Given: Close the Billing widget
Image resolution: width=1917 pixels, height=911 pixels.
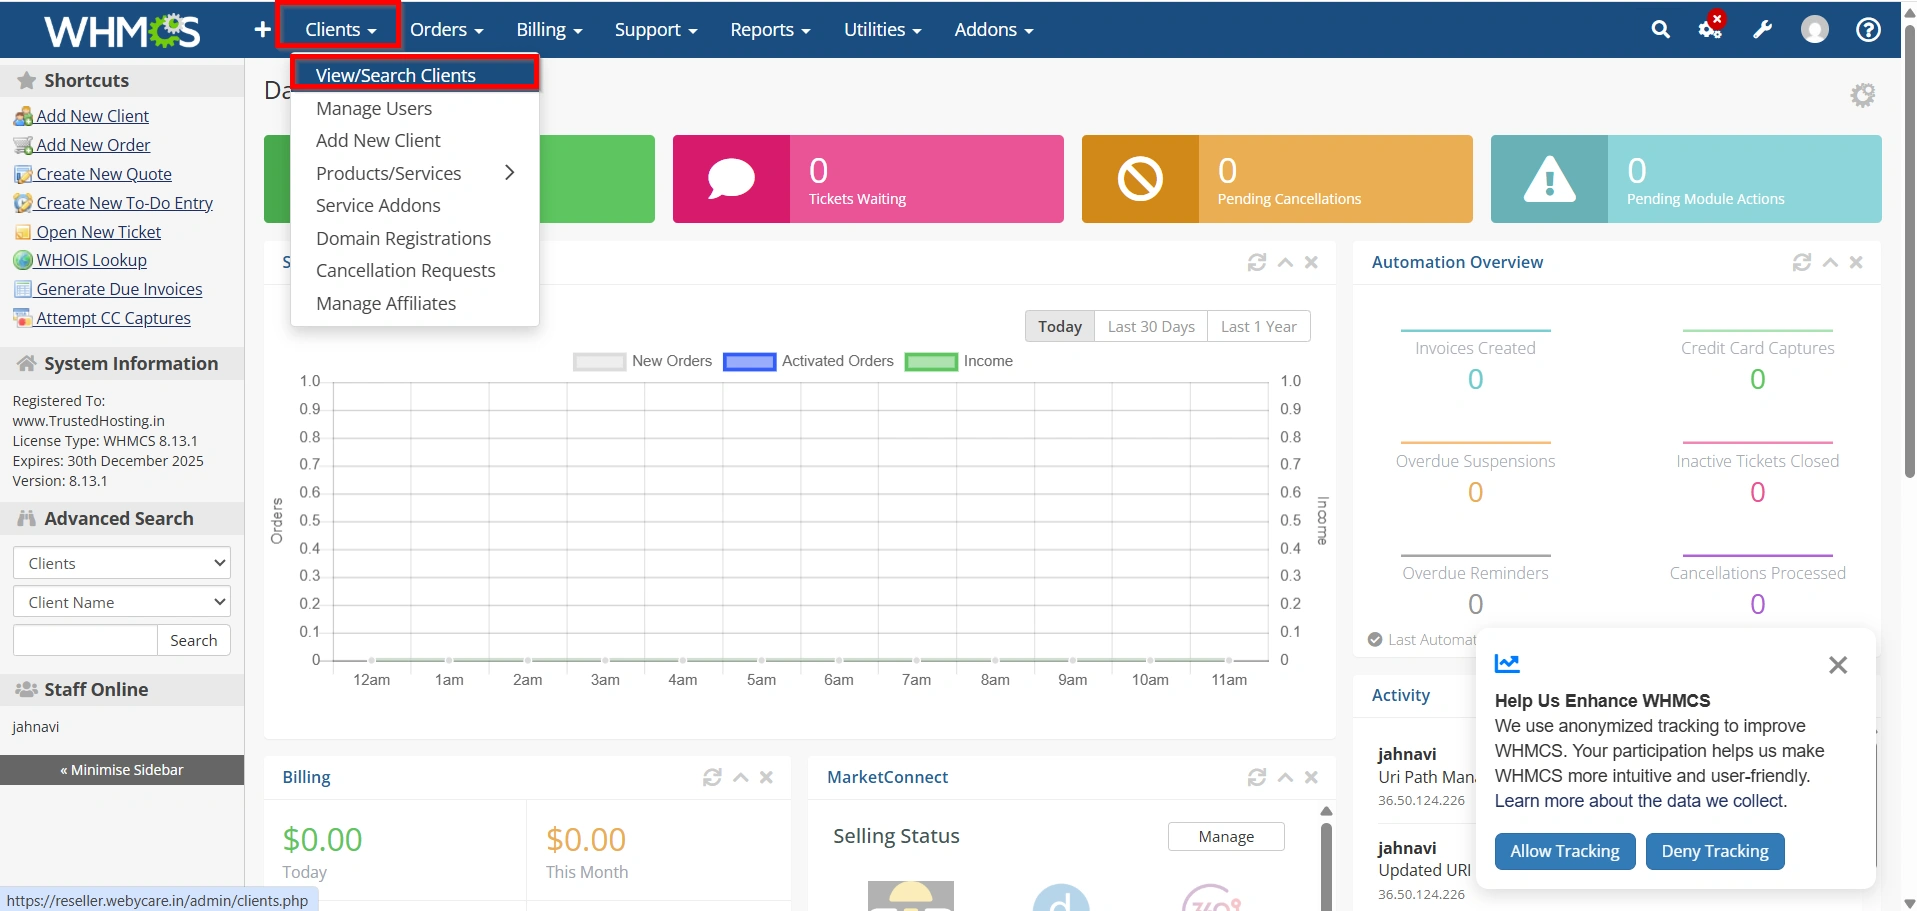Looking at the screenshot, I should 766,777.
